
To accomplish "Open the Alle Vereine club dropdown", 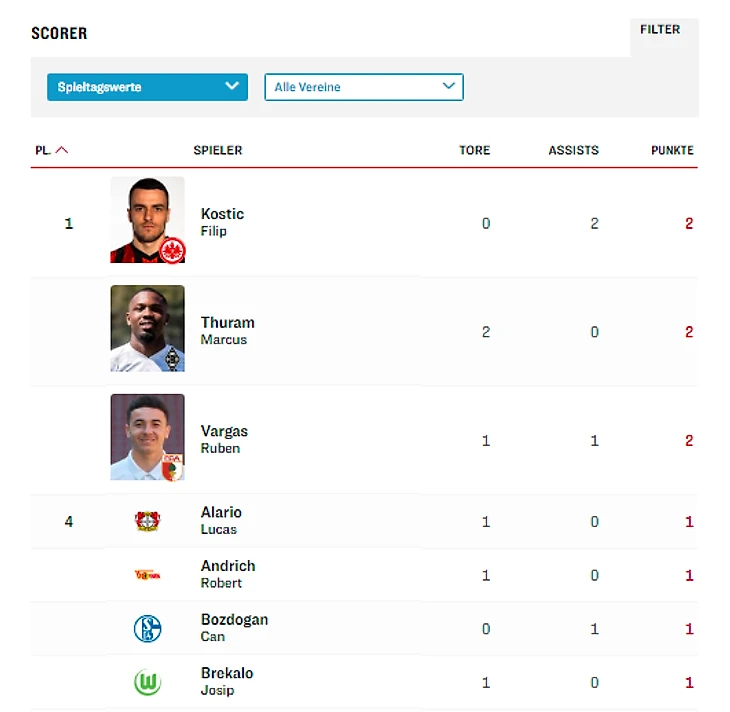I will [x=363, y=87].
